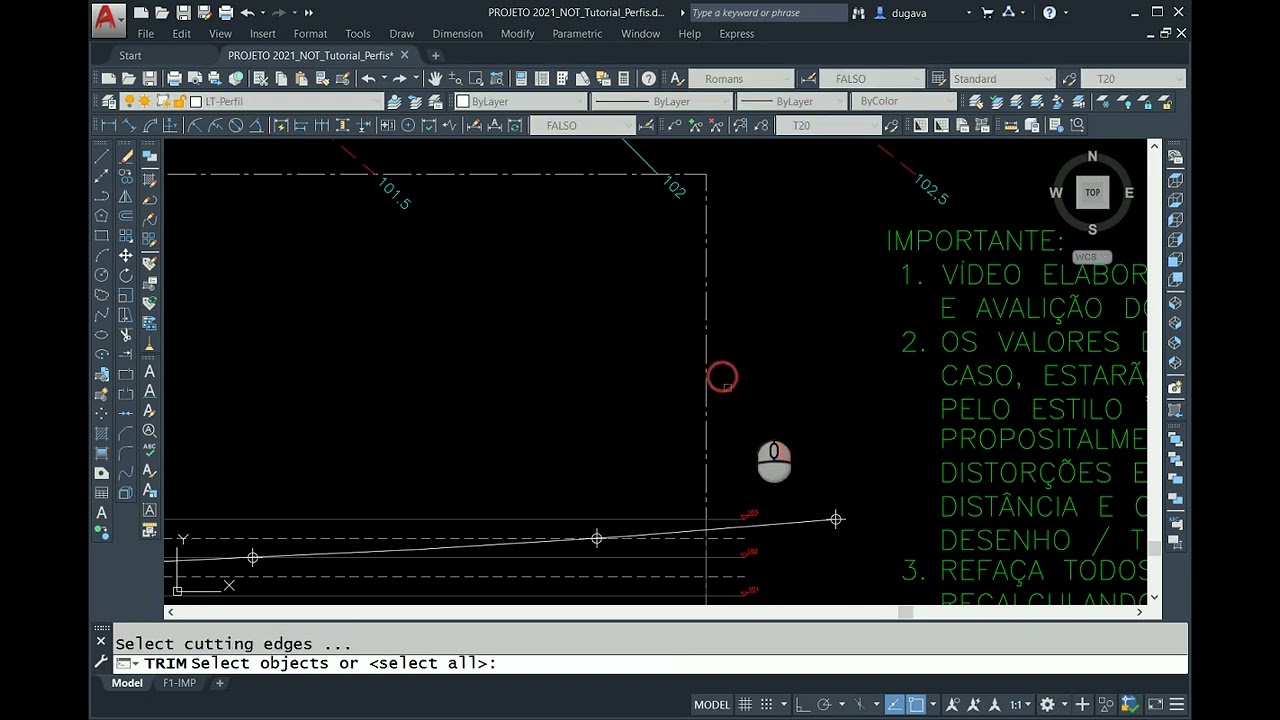The width and height of the screenshot is (1280, 720).
Task: Click the Save icon in Quick Access toolbar
Action: pos(183,13)
